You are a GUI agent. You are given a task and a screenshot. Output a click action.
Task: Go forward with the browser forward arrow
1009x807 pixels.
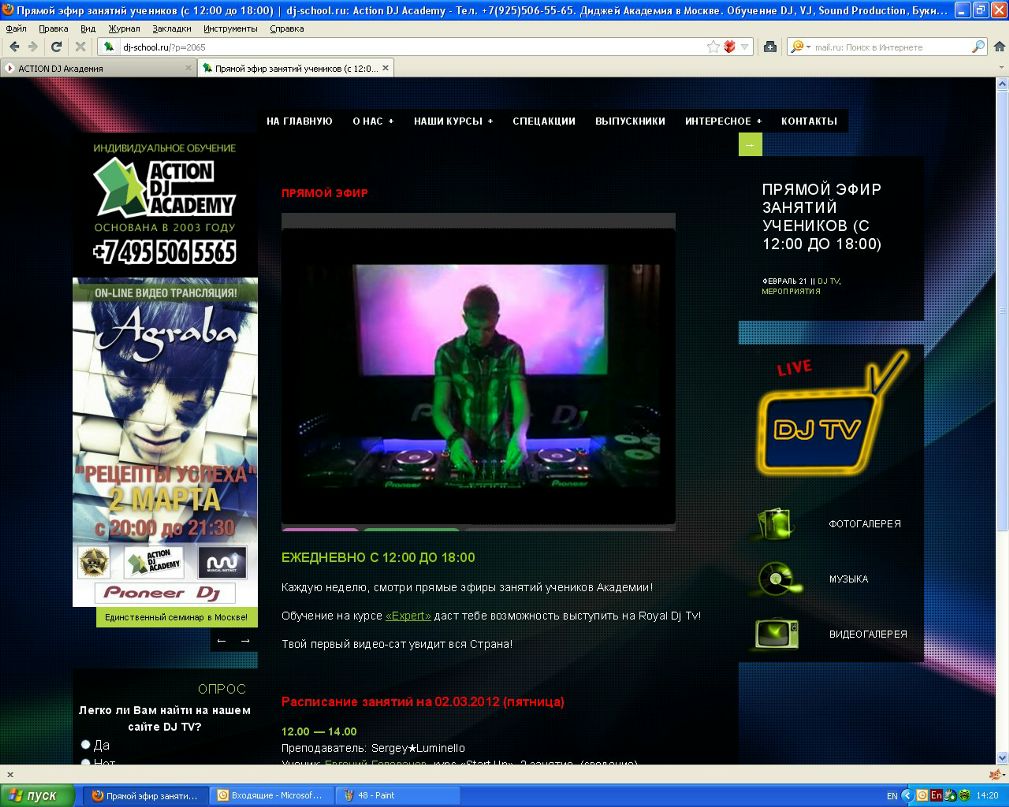coord(33,46)
